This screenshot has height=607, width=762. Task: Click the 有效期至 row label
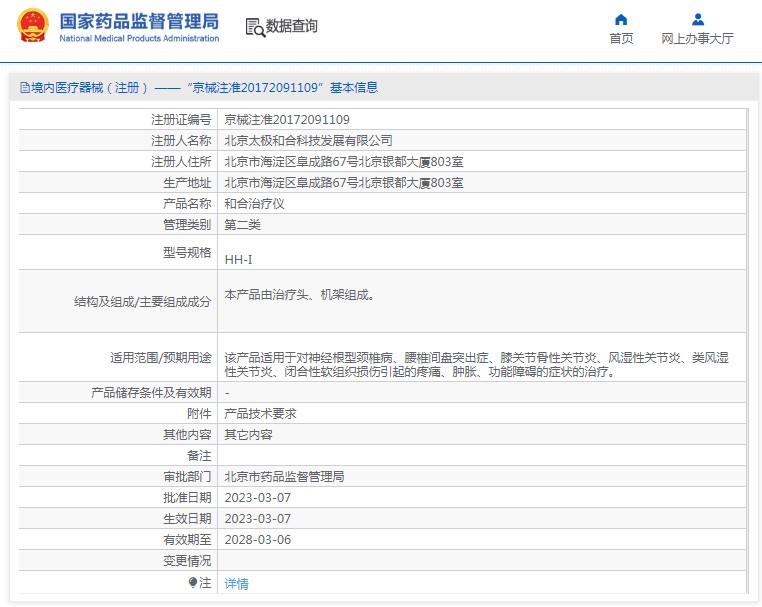pos(187,539)
